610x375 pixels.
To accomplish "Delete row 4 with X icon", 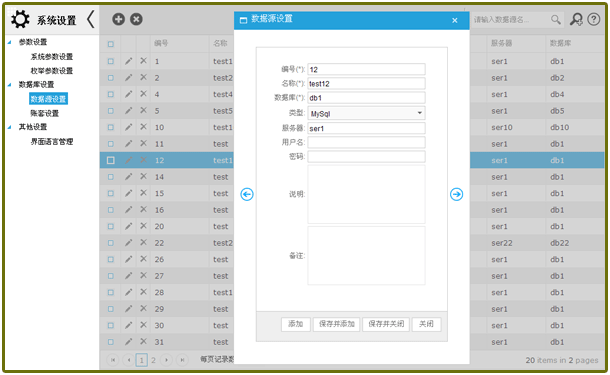I will tap(144, 94).
